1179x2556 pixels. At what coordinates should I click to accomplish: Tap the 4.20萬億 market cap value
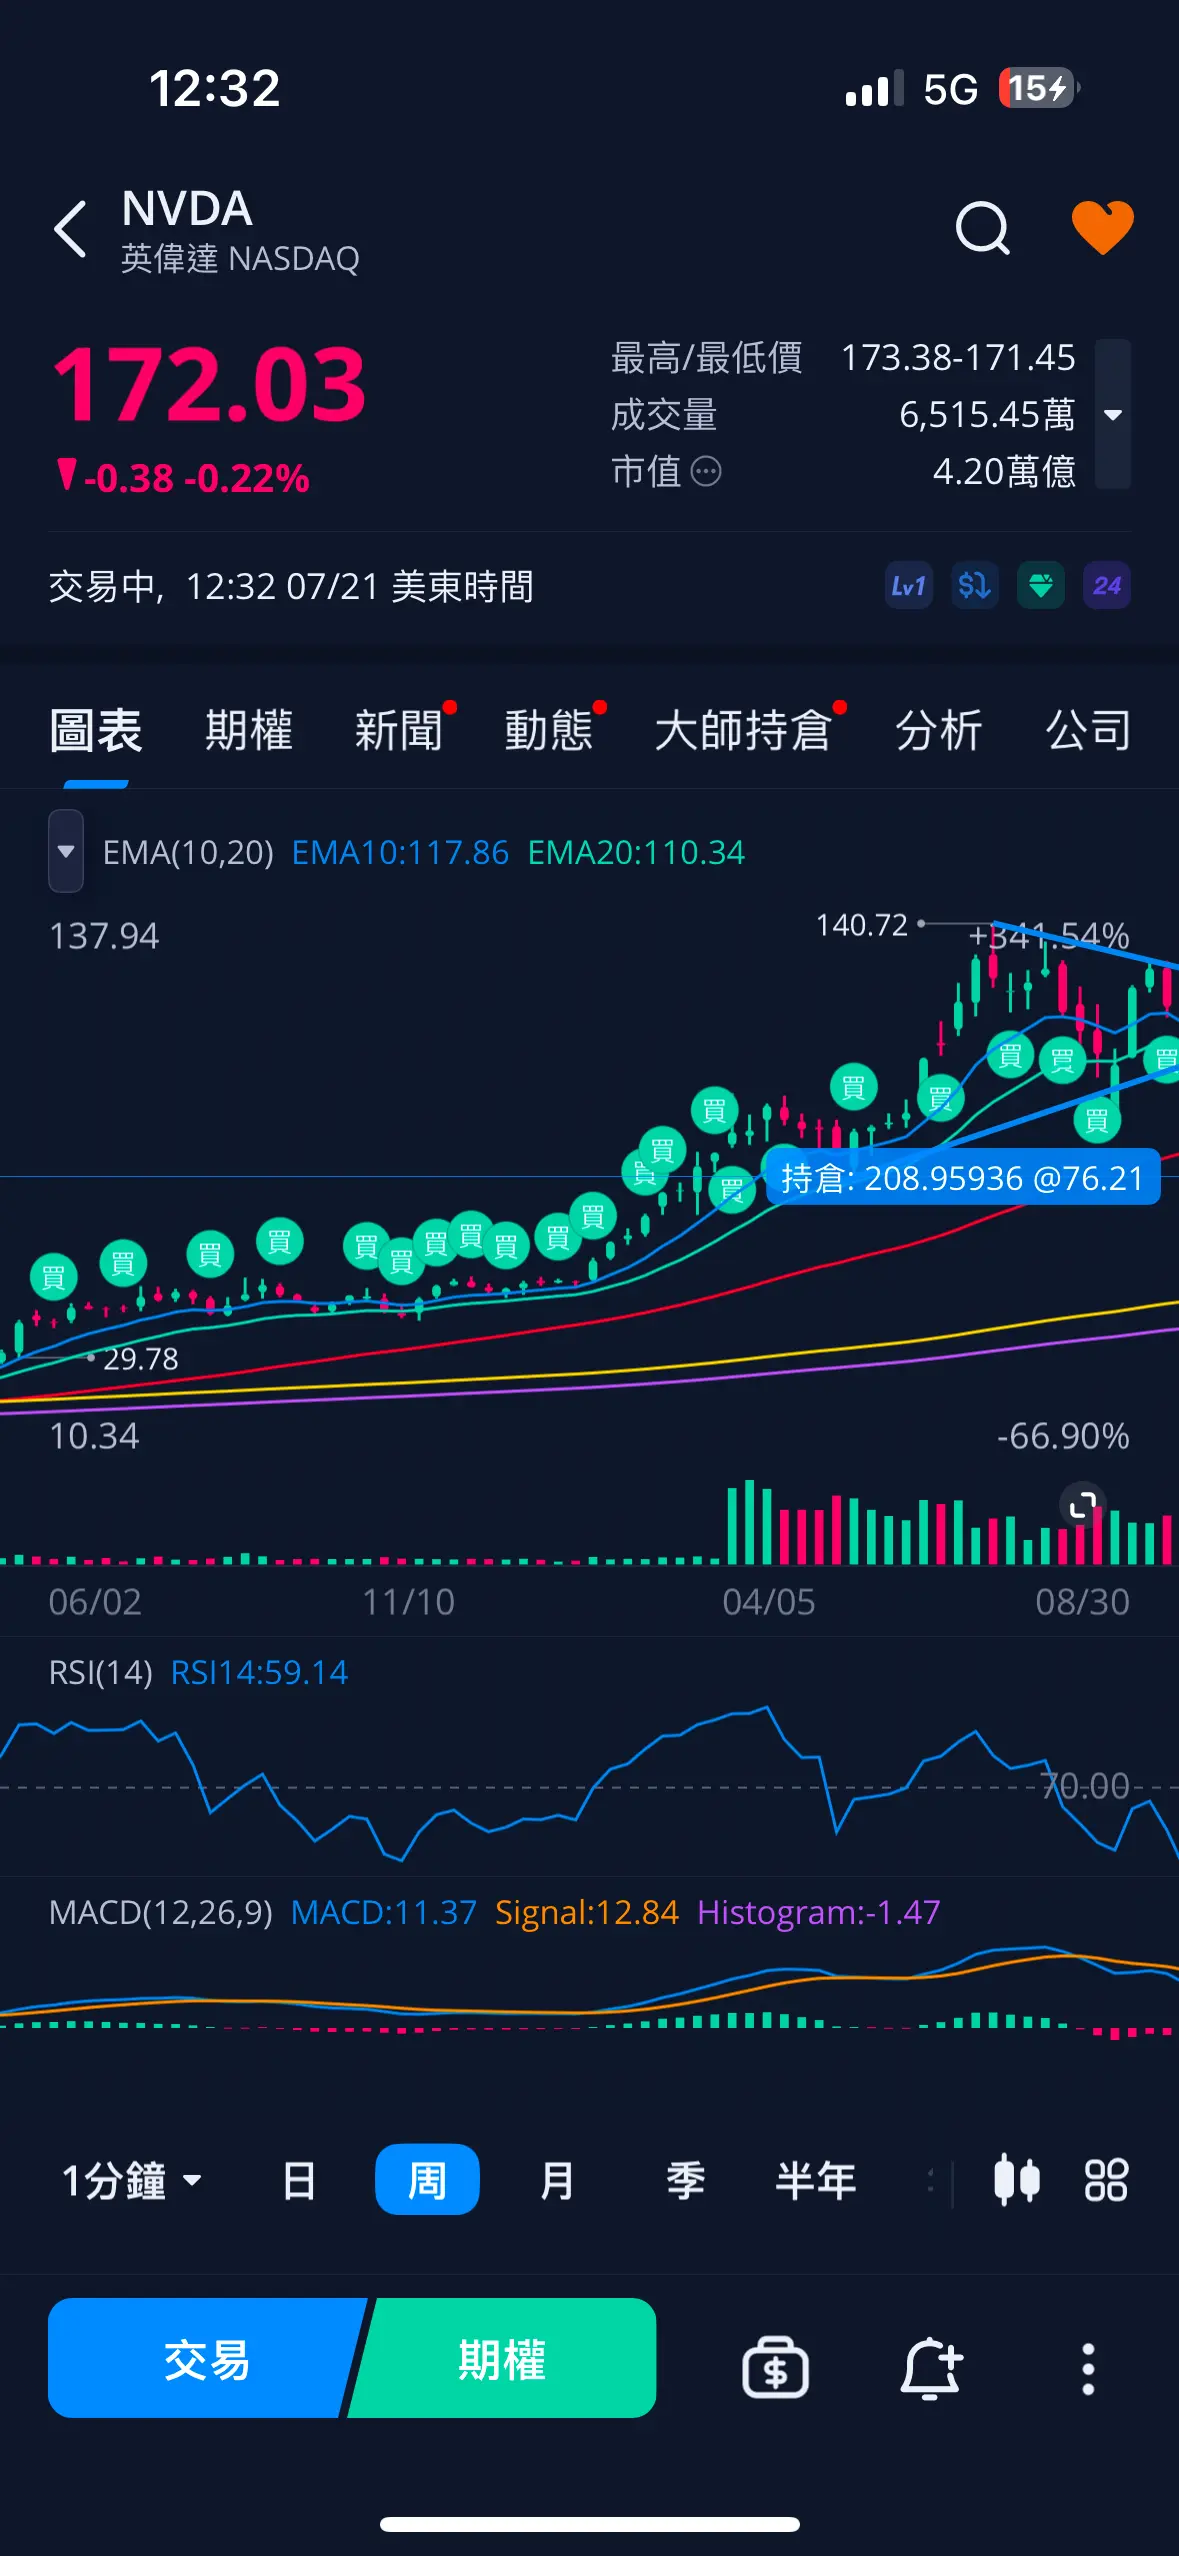pos(1004,471)
